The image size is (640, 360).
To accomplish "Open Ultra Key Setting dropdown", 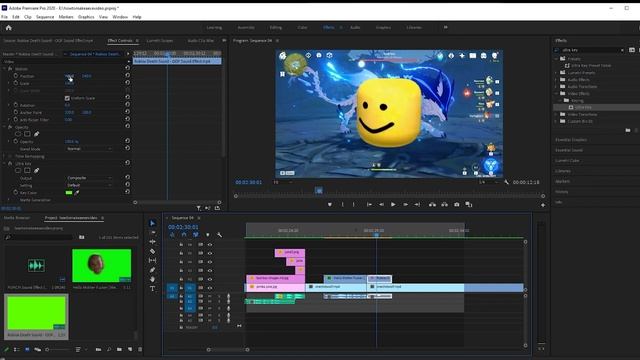I will point(89,185).
